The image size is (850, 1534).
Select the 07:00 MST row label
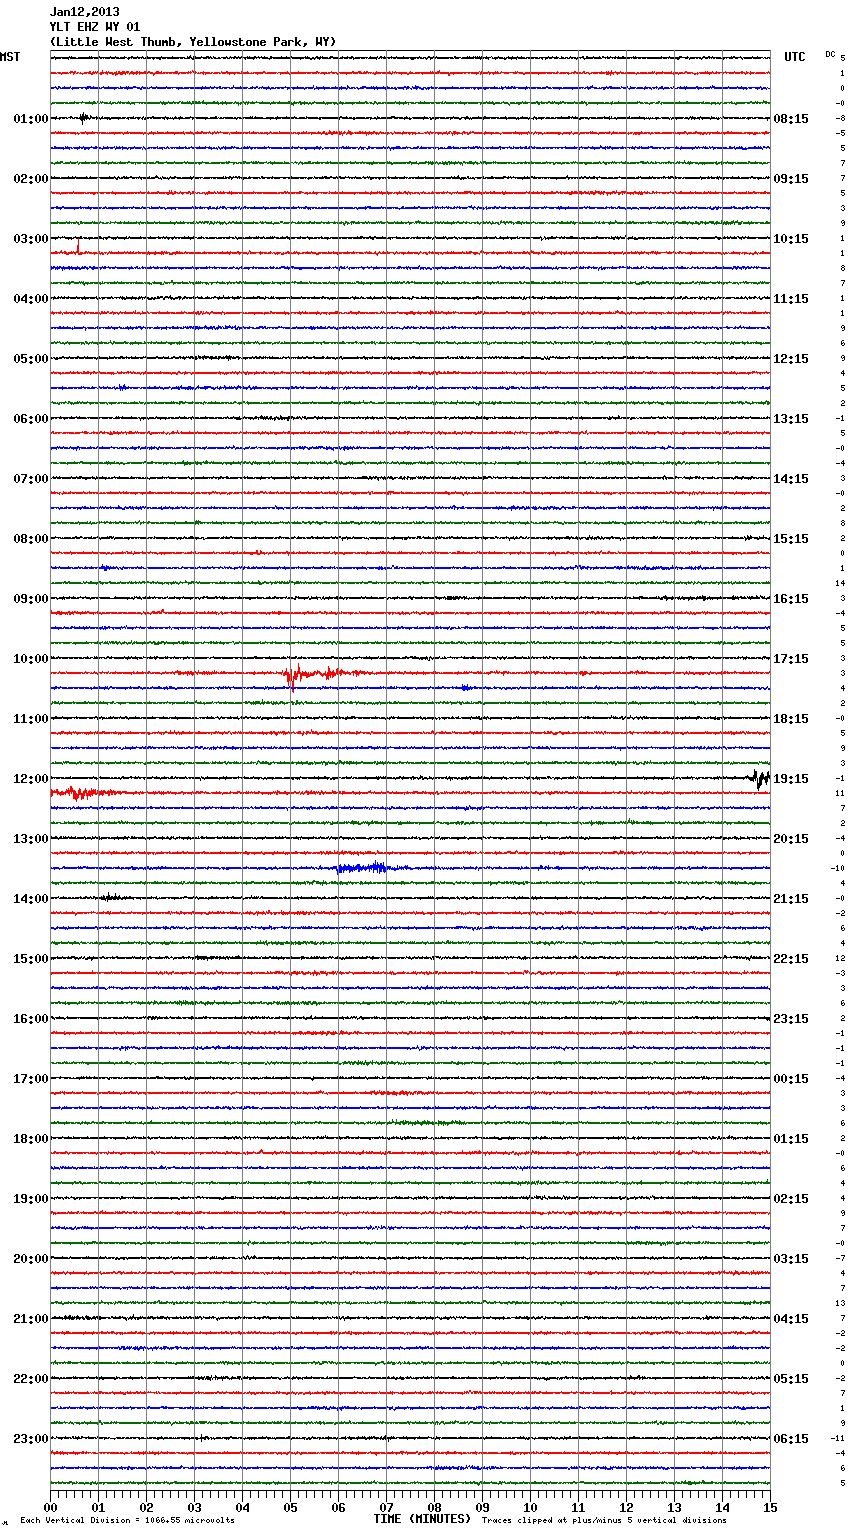tap(31, 479)
